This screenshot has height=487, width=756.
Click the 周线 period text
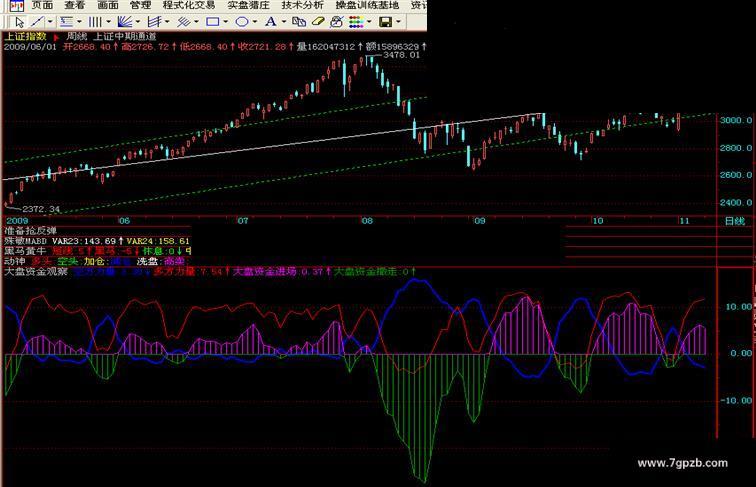[x=77, y=36]
